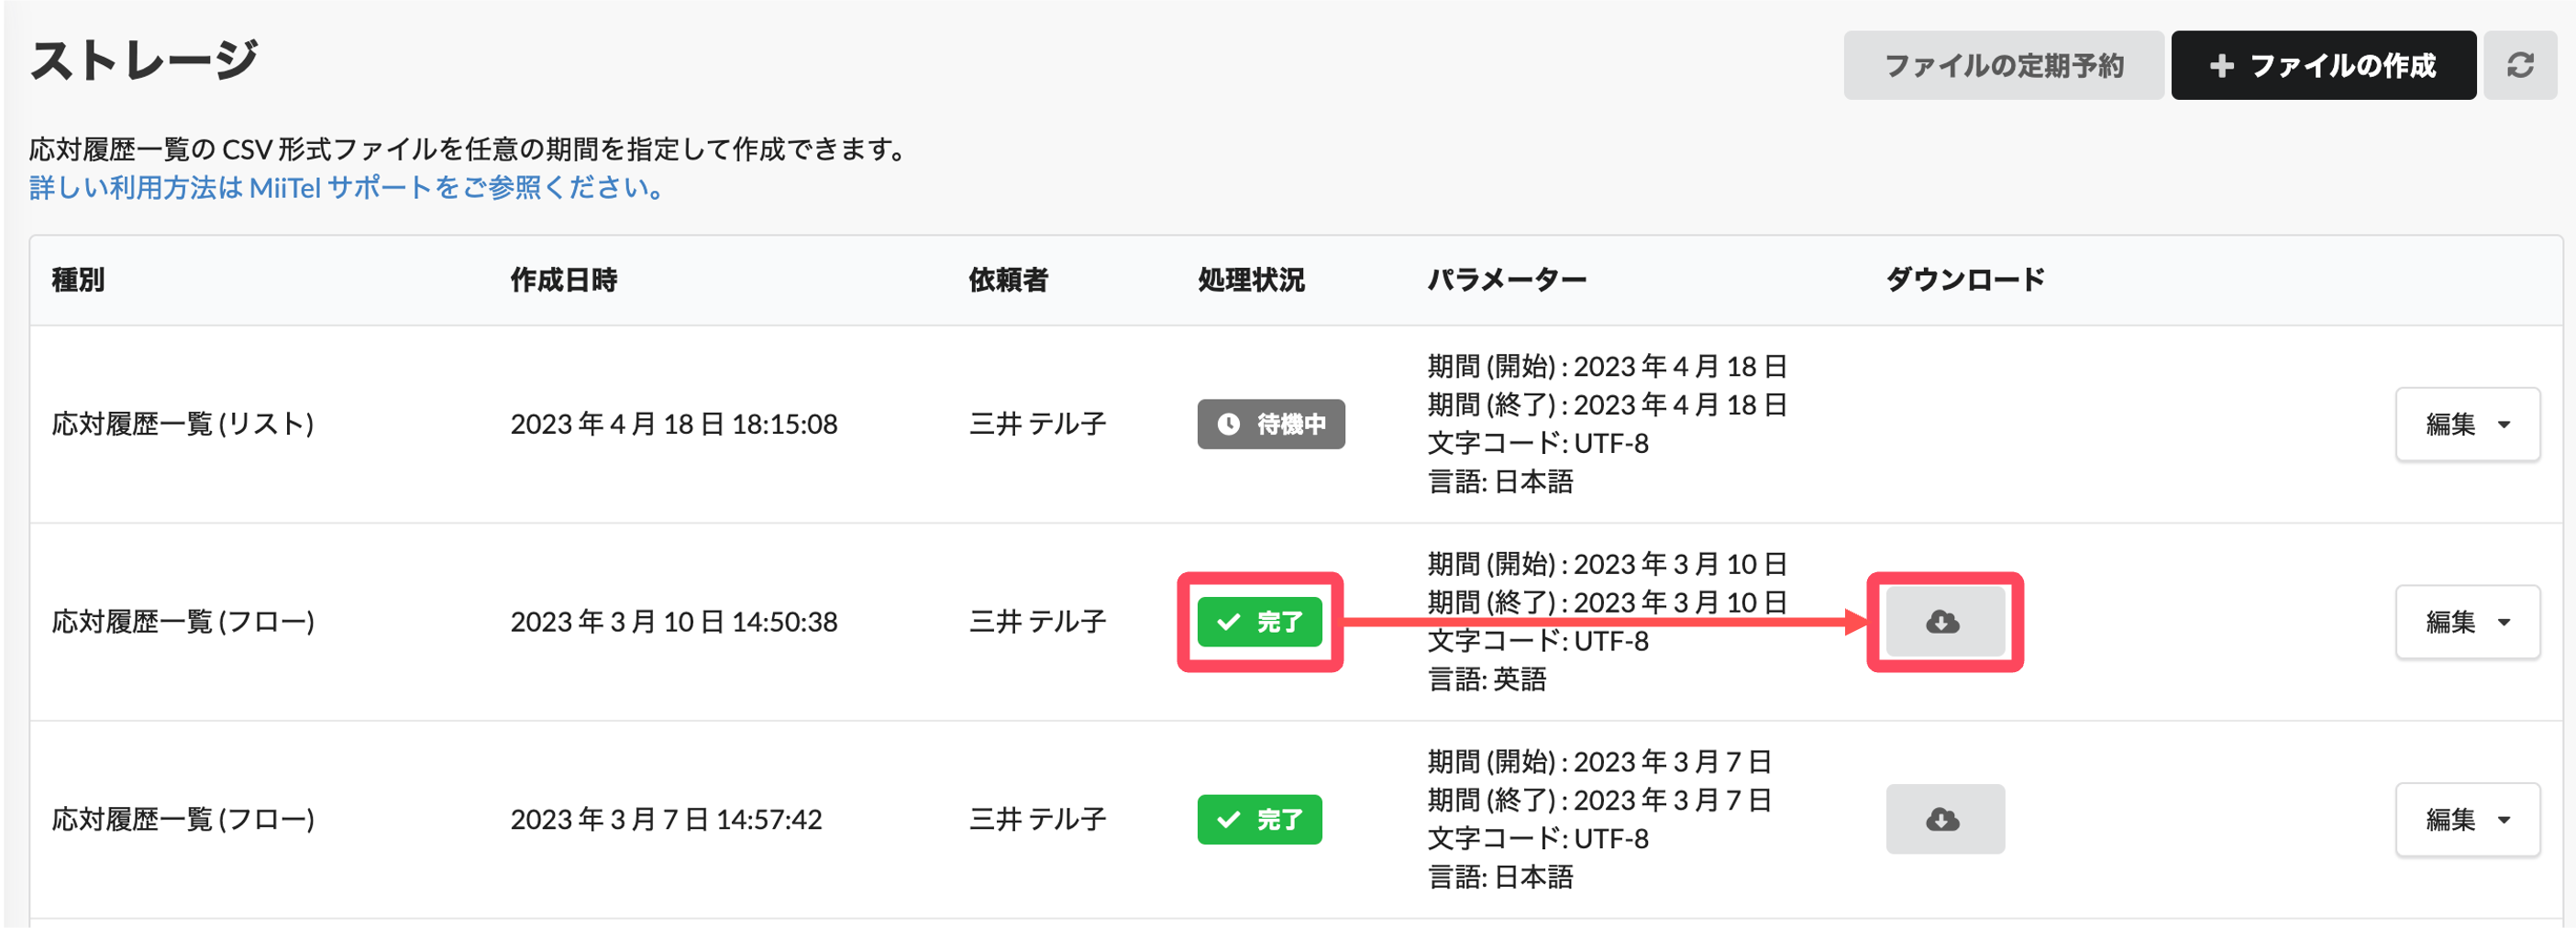The image size is (2576, 928).
Task: Click the パラメーター column header
Action: tap(1506, 280)
